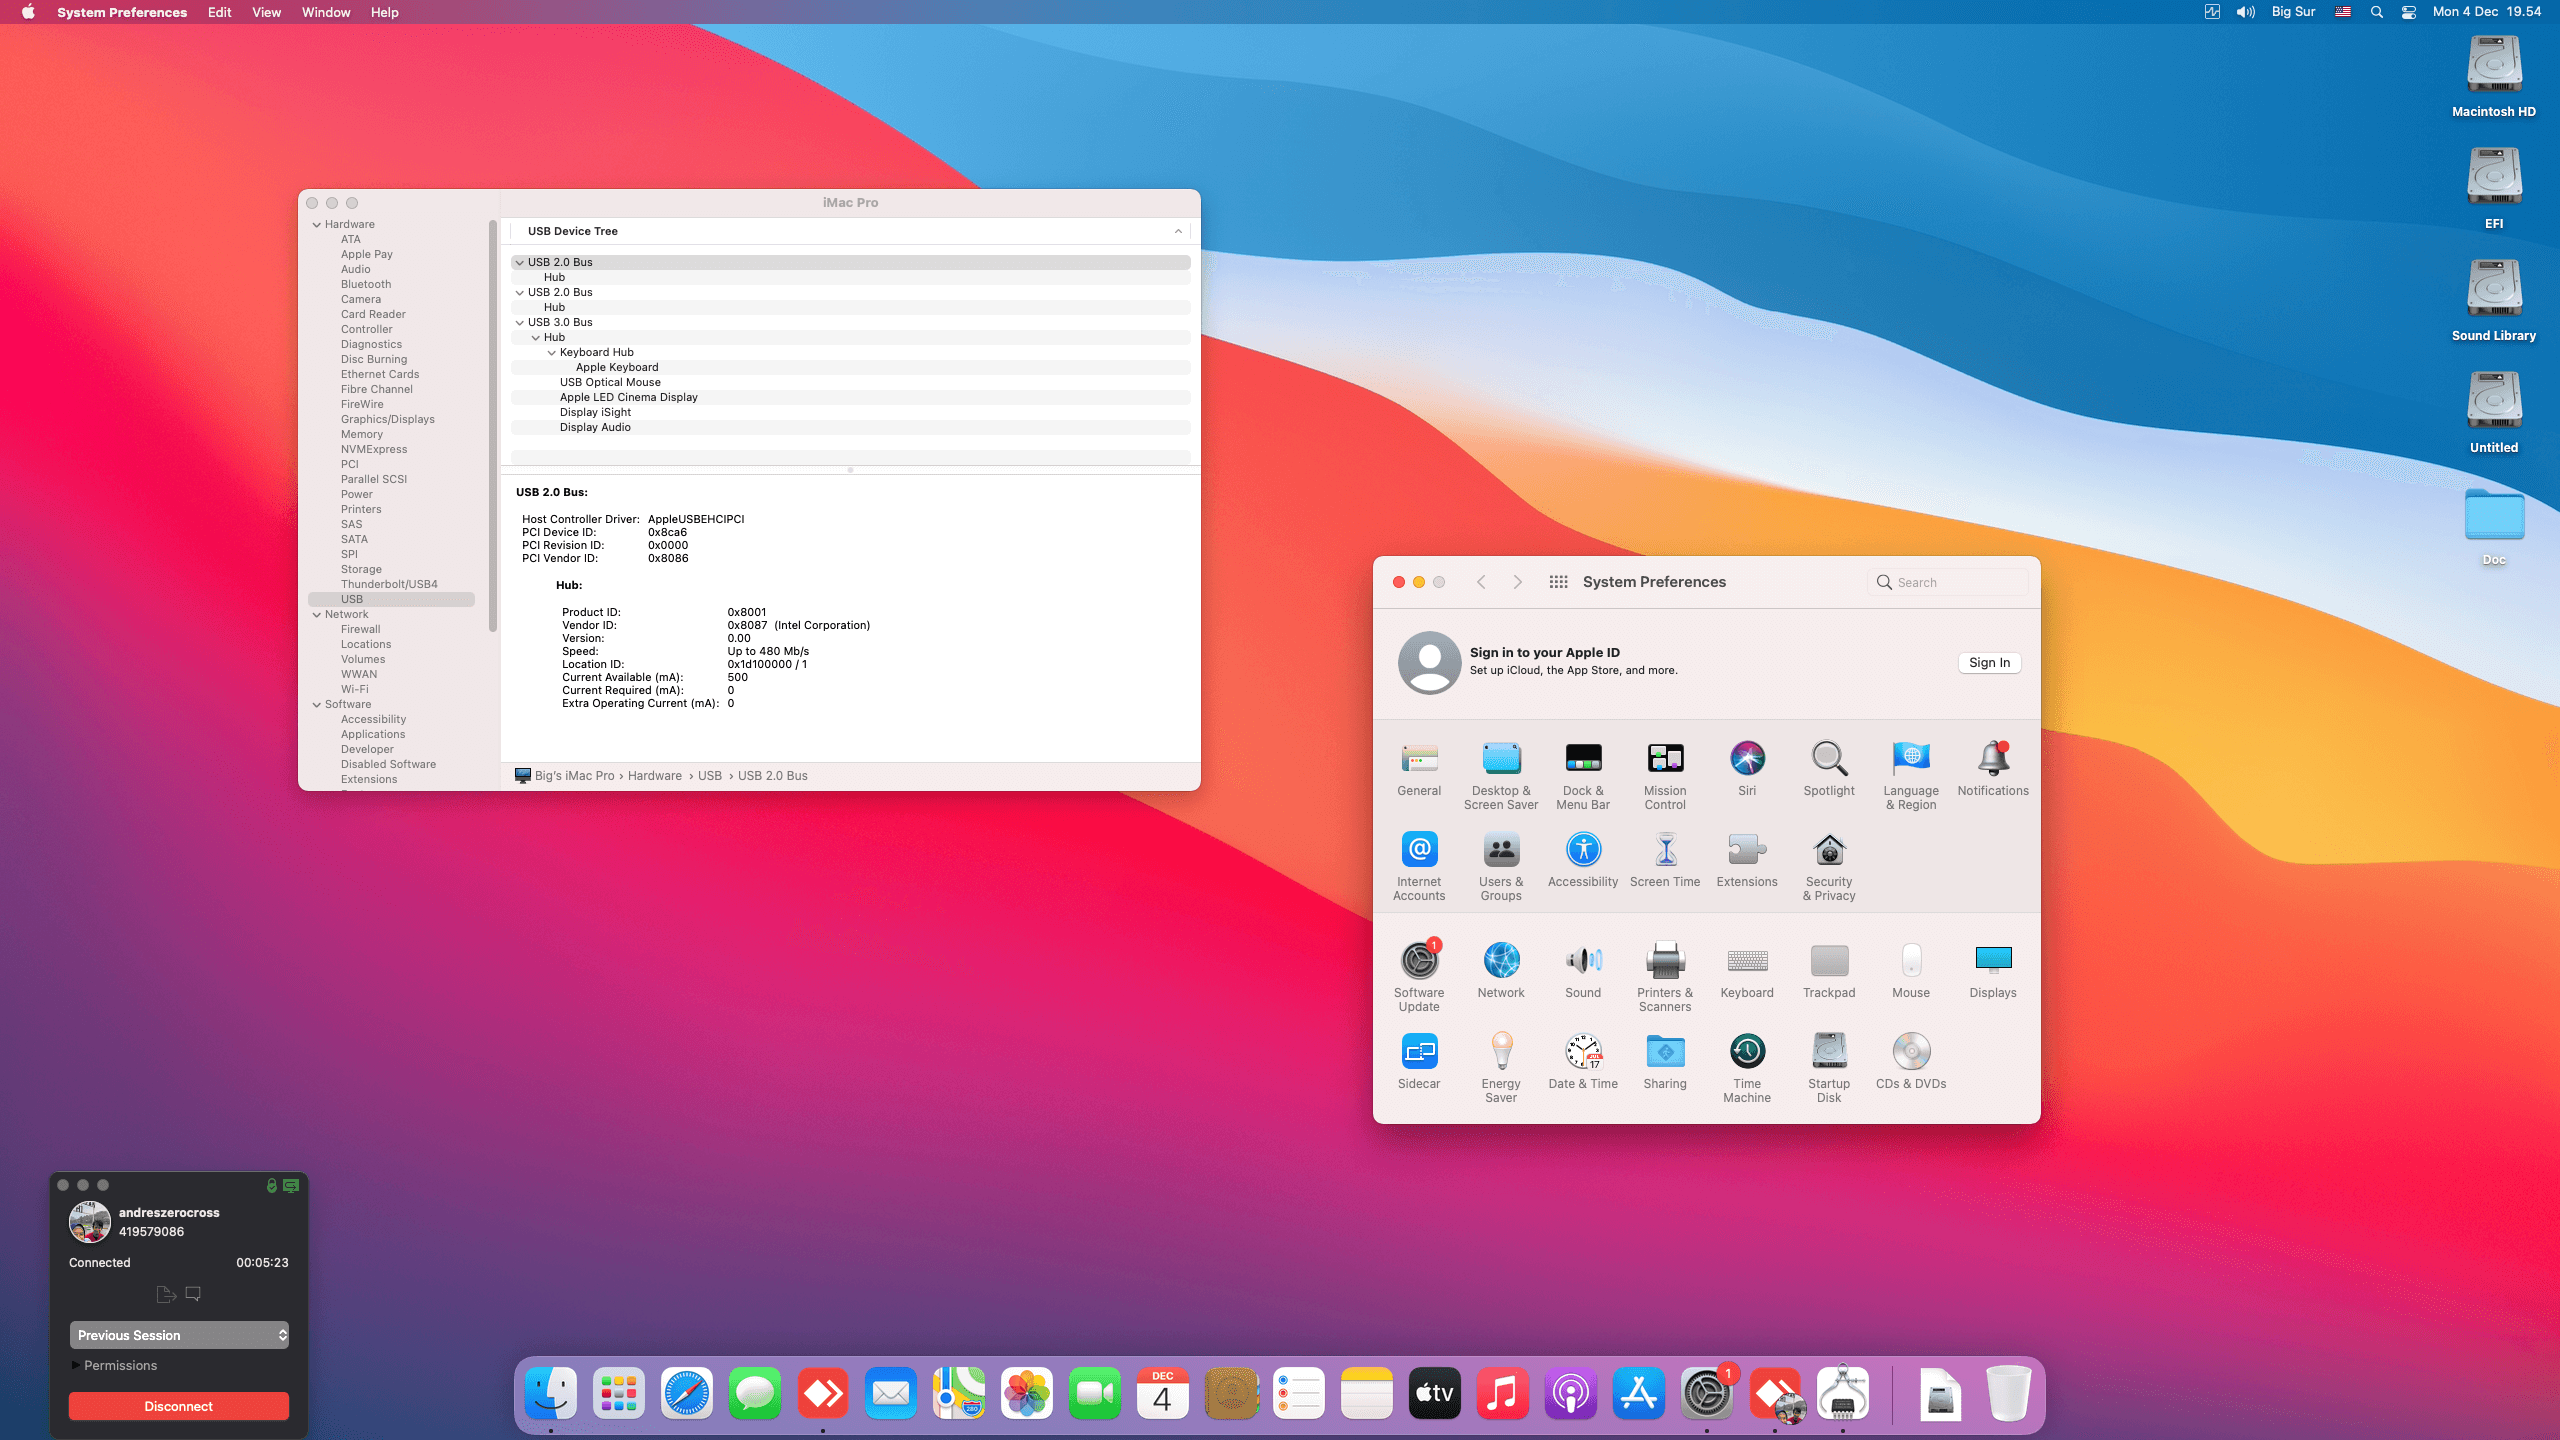2560x1440 pixels.
Task: Open Users & Groups preferences
Action: click(1501, 866)
